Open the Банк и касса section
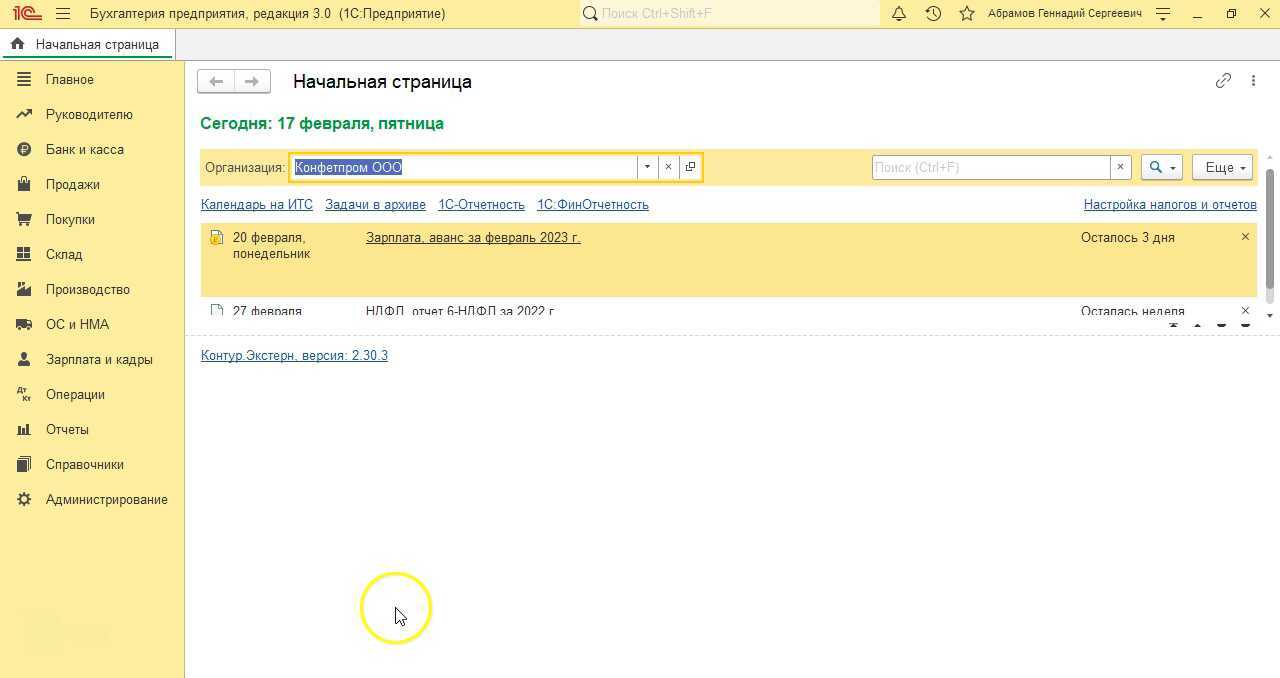The width and height of the screenshot is (1280, 678). 84,149
